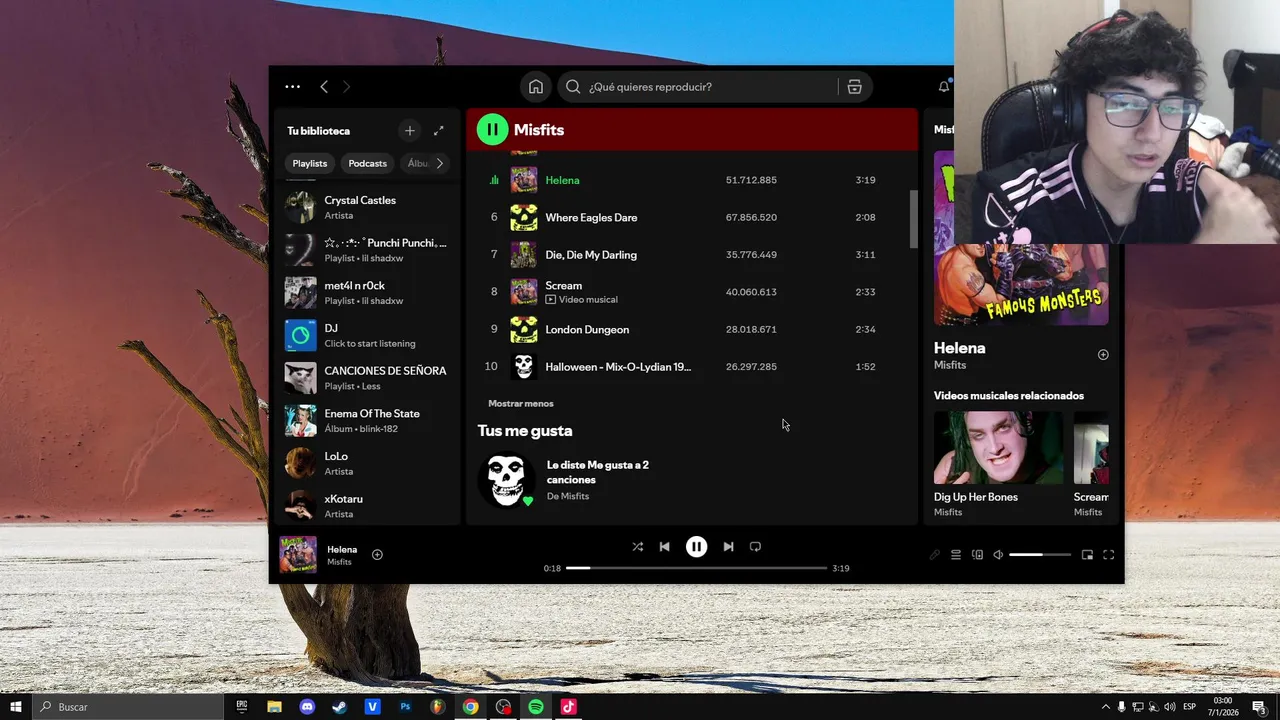The image size is (1280, 720).
Task: Open the Spotify Home button
Action: tap(536, 87)
